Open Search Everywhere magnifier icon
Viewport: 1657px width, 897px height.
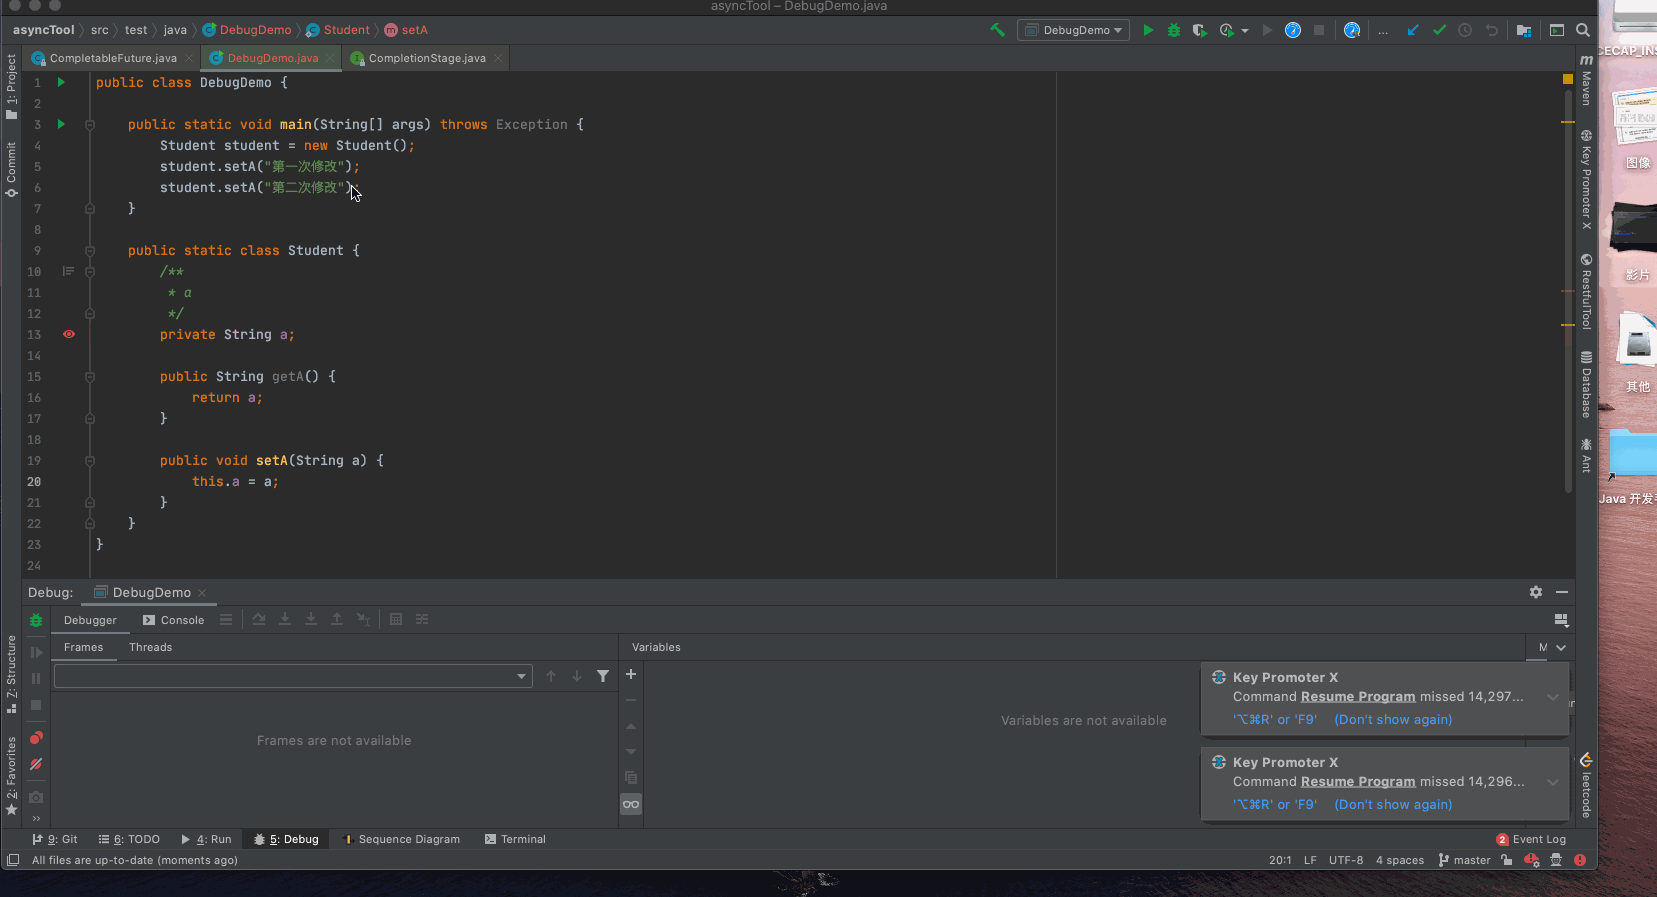click(x=1583, y=30)
